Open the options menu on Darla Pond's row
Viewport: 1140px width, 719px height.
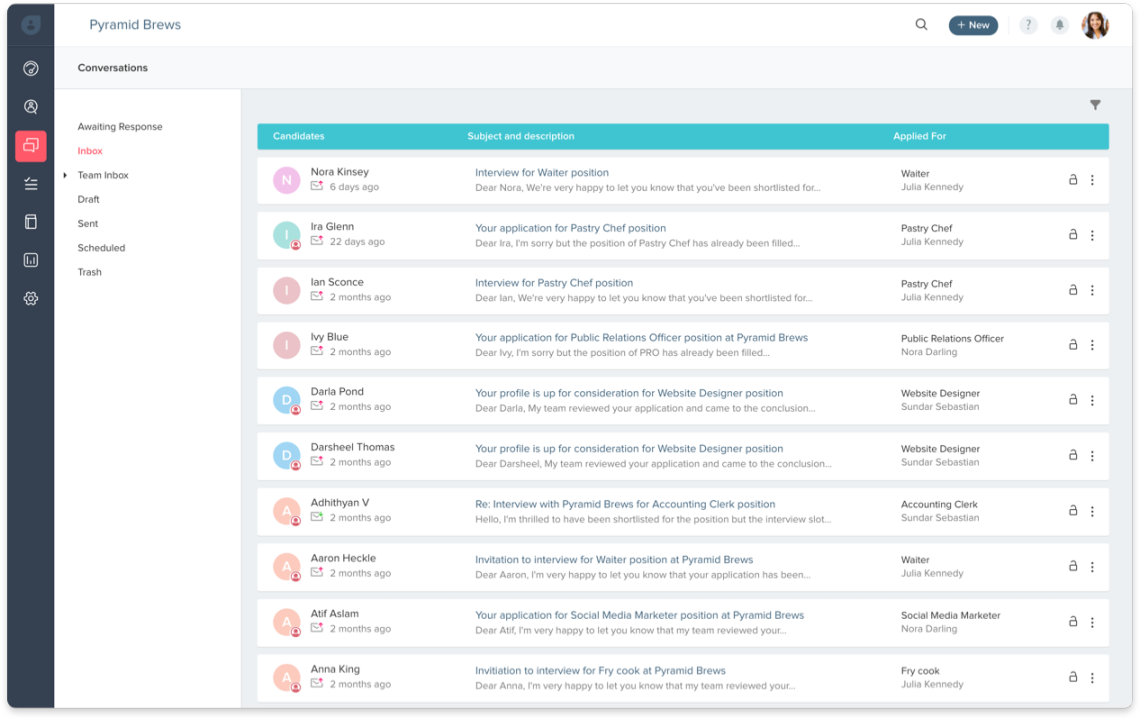(x=1091, y=400)
